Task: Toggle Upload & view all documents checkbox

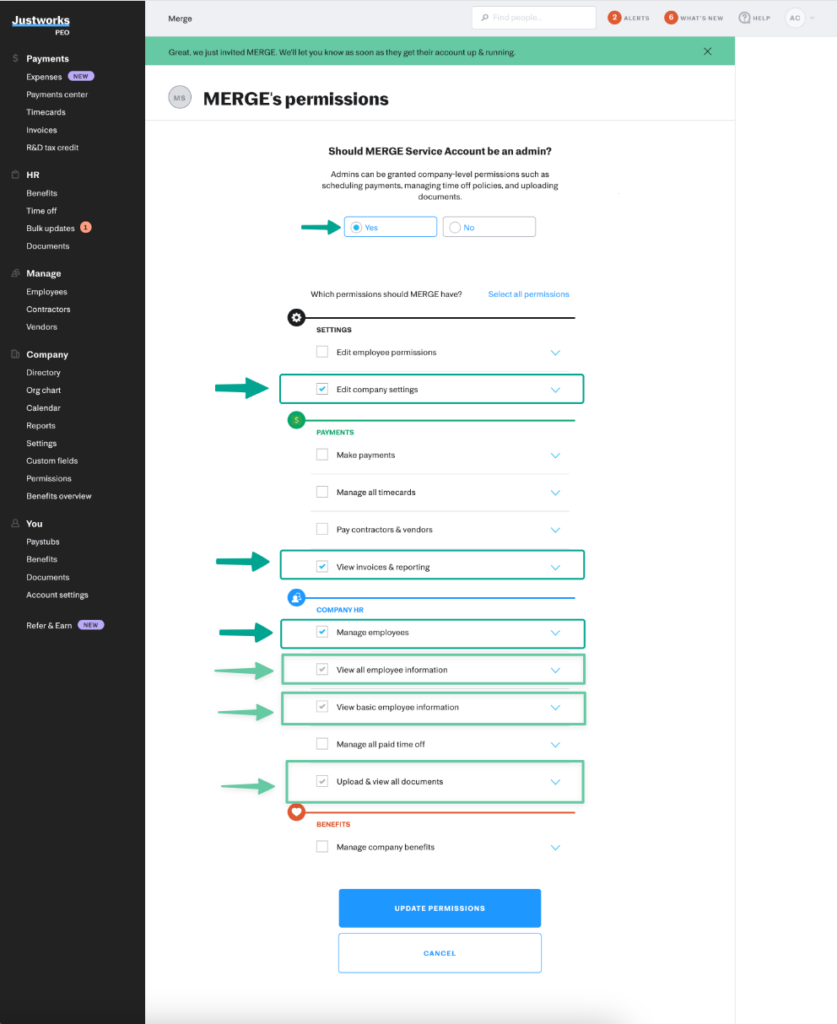Action: 322,781
